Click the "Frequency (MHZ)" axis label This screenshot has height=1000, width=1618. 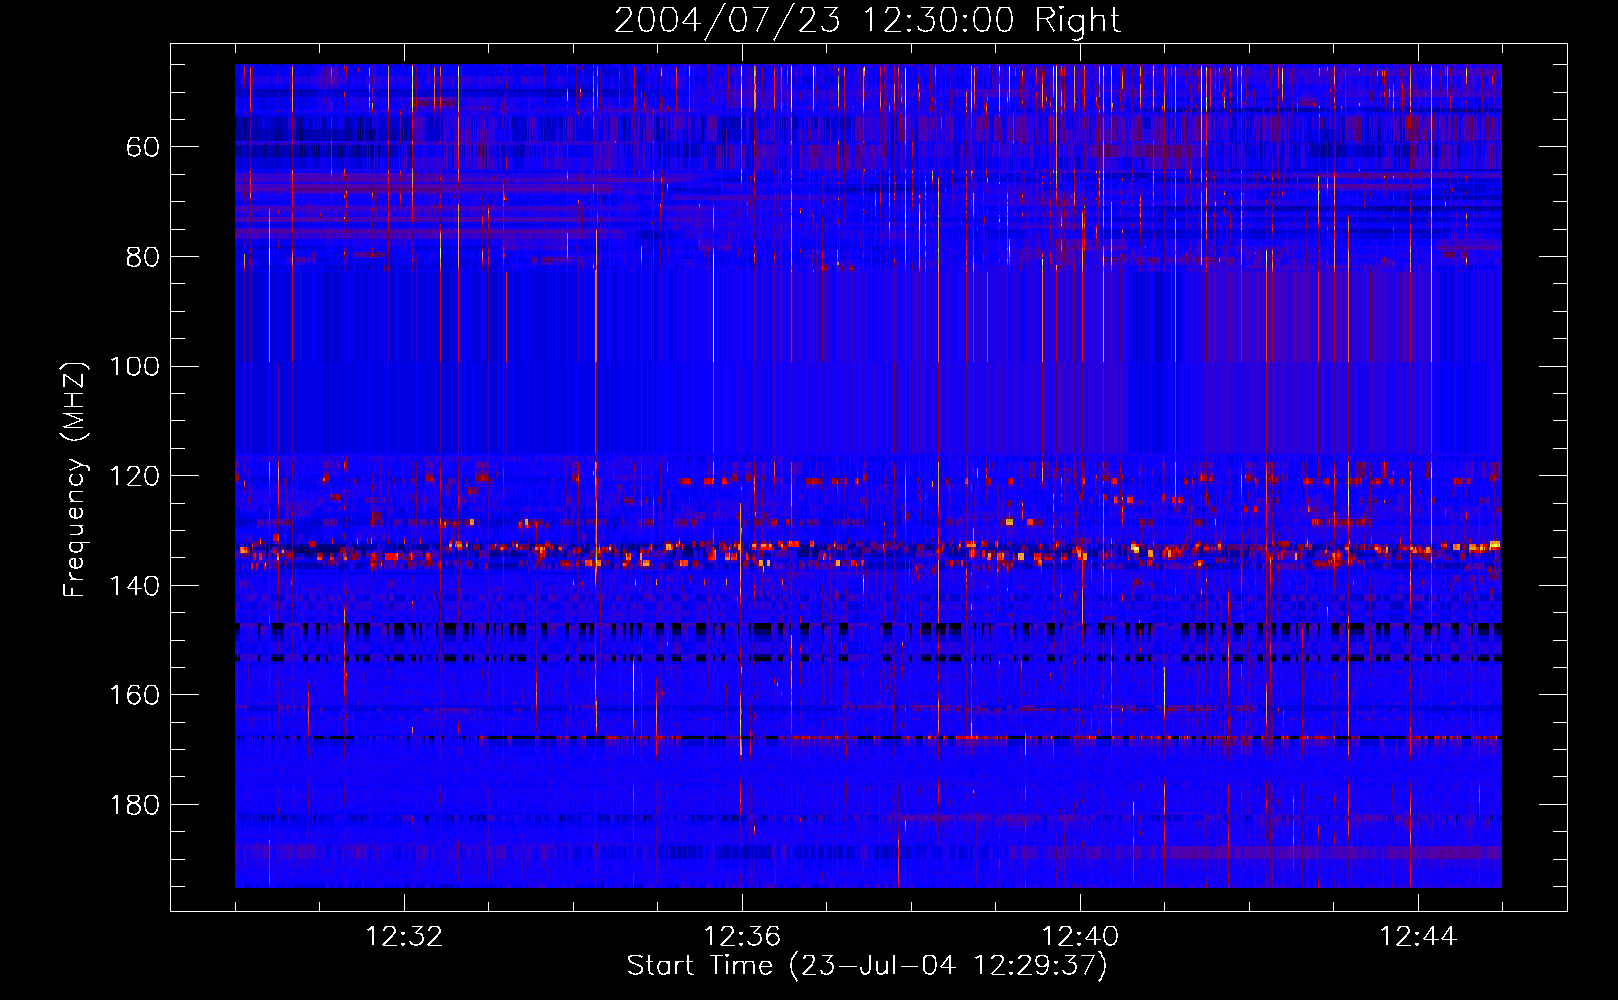pyautogui.click(x=75, y=478)
